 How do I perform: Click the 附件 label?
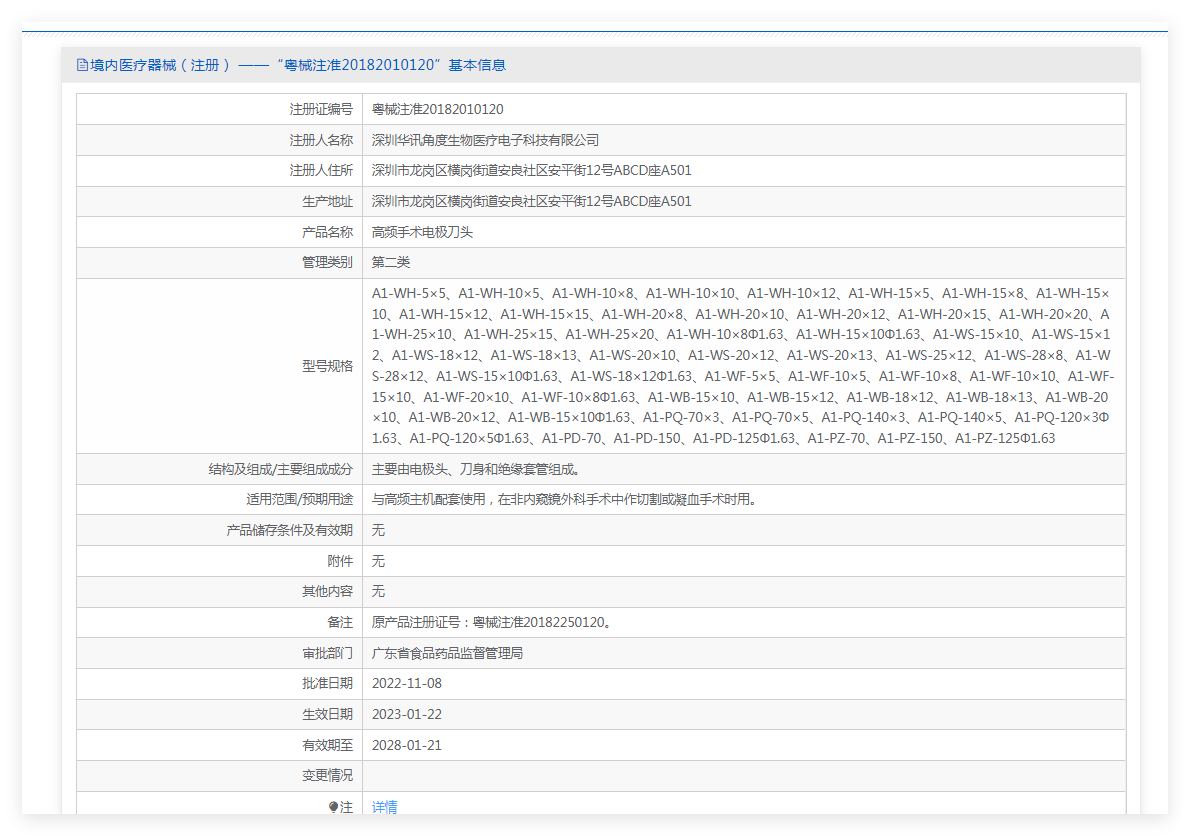point(340,561)
